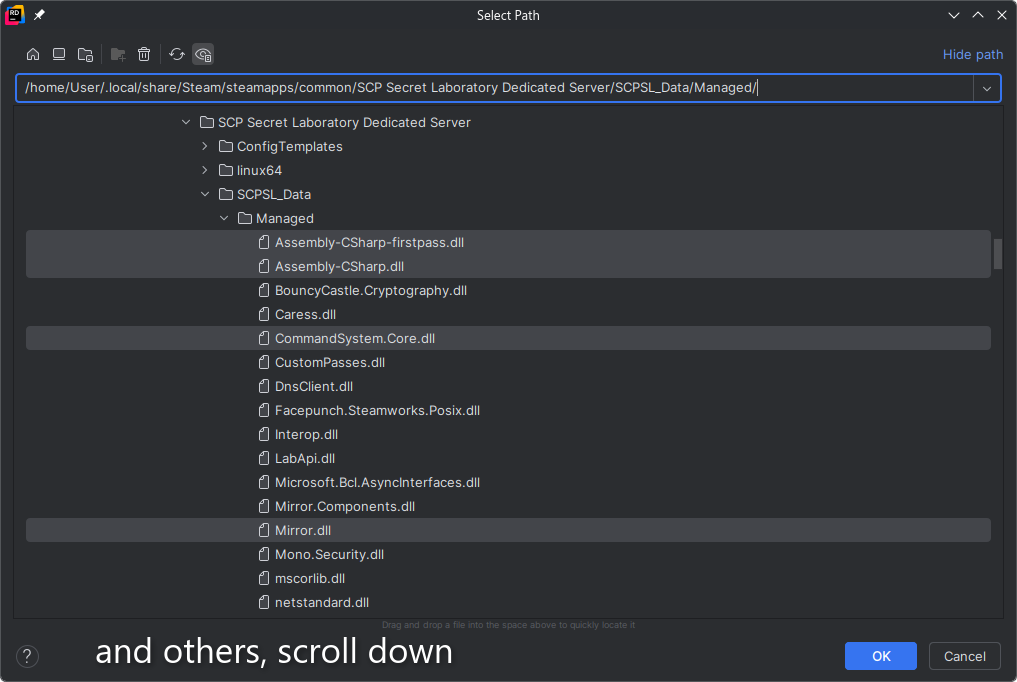This screenshot has height=682, width=1017.
Task: Select Mirror.Components.dll
Action: click(508, 506)
